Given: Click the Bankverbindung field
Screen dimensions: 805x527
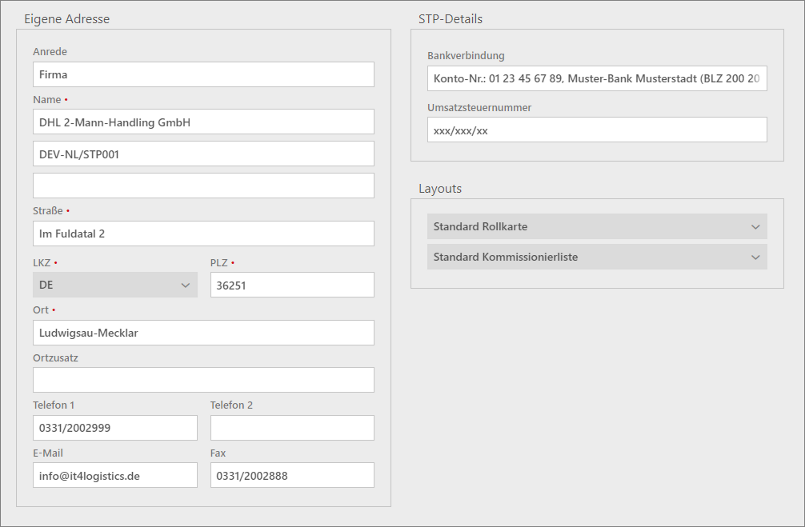Looking at the screenshot, I should pos(597,79).
